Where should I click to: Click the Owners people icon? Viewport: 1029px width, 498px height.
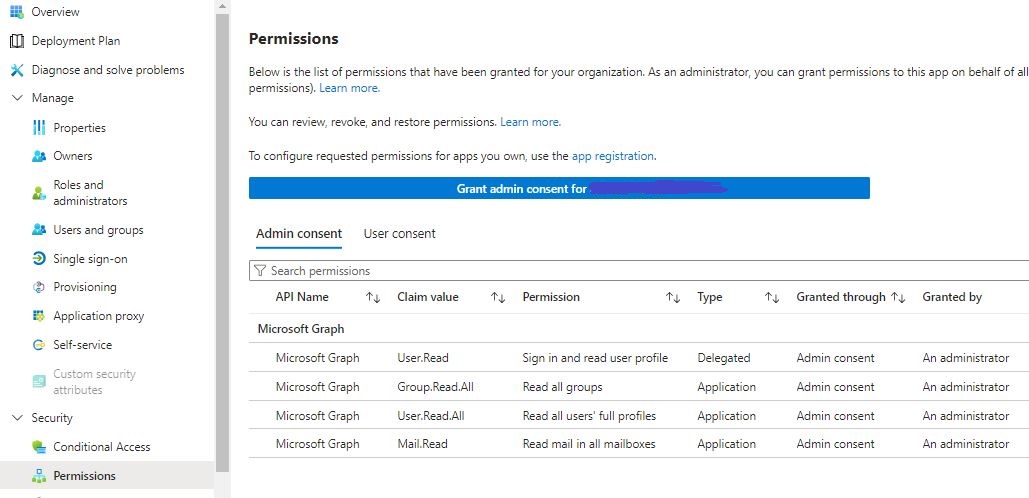click(39, 156)
